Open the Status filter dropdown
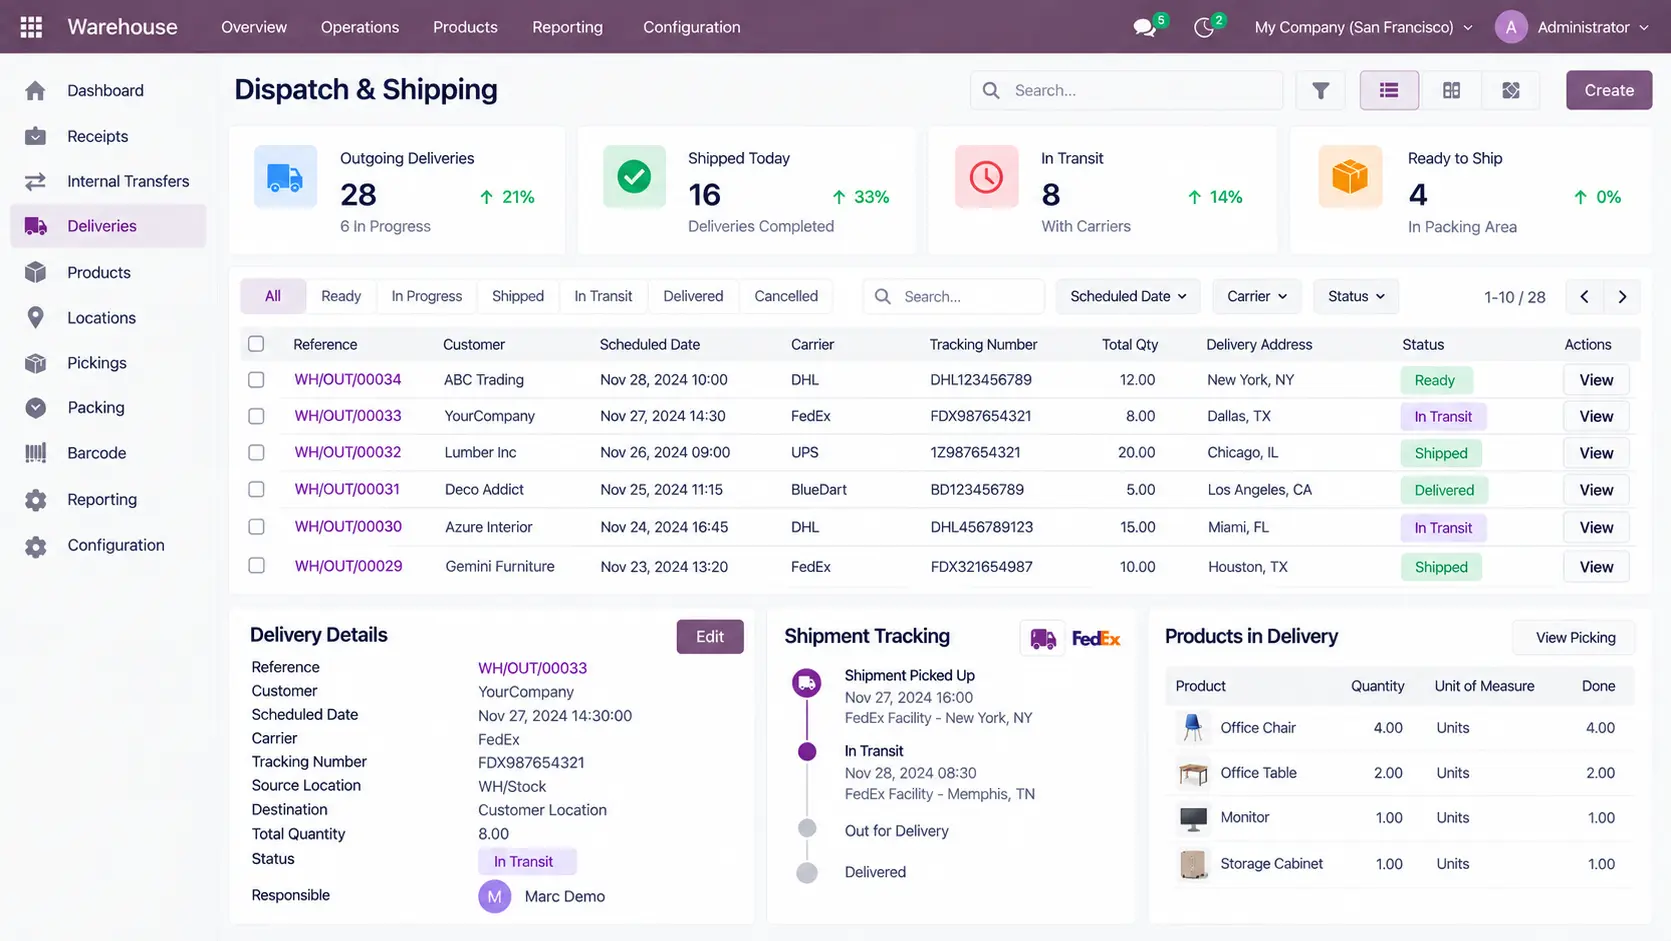This screenshot has height=941, width=1671. (x=1356, y=296)
